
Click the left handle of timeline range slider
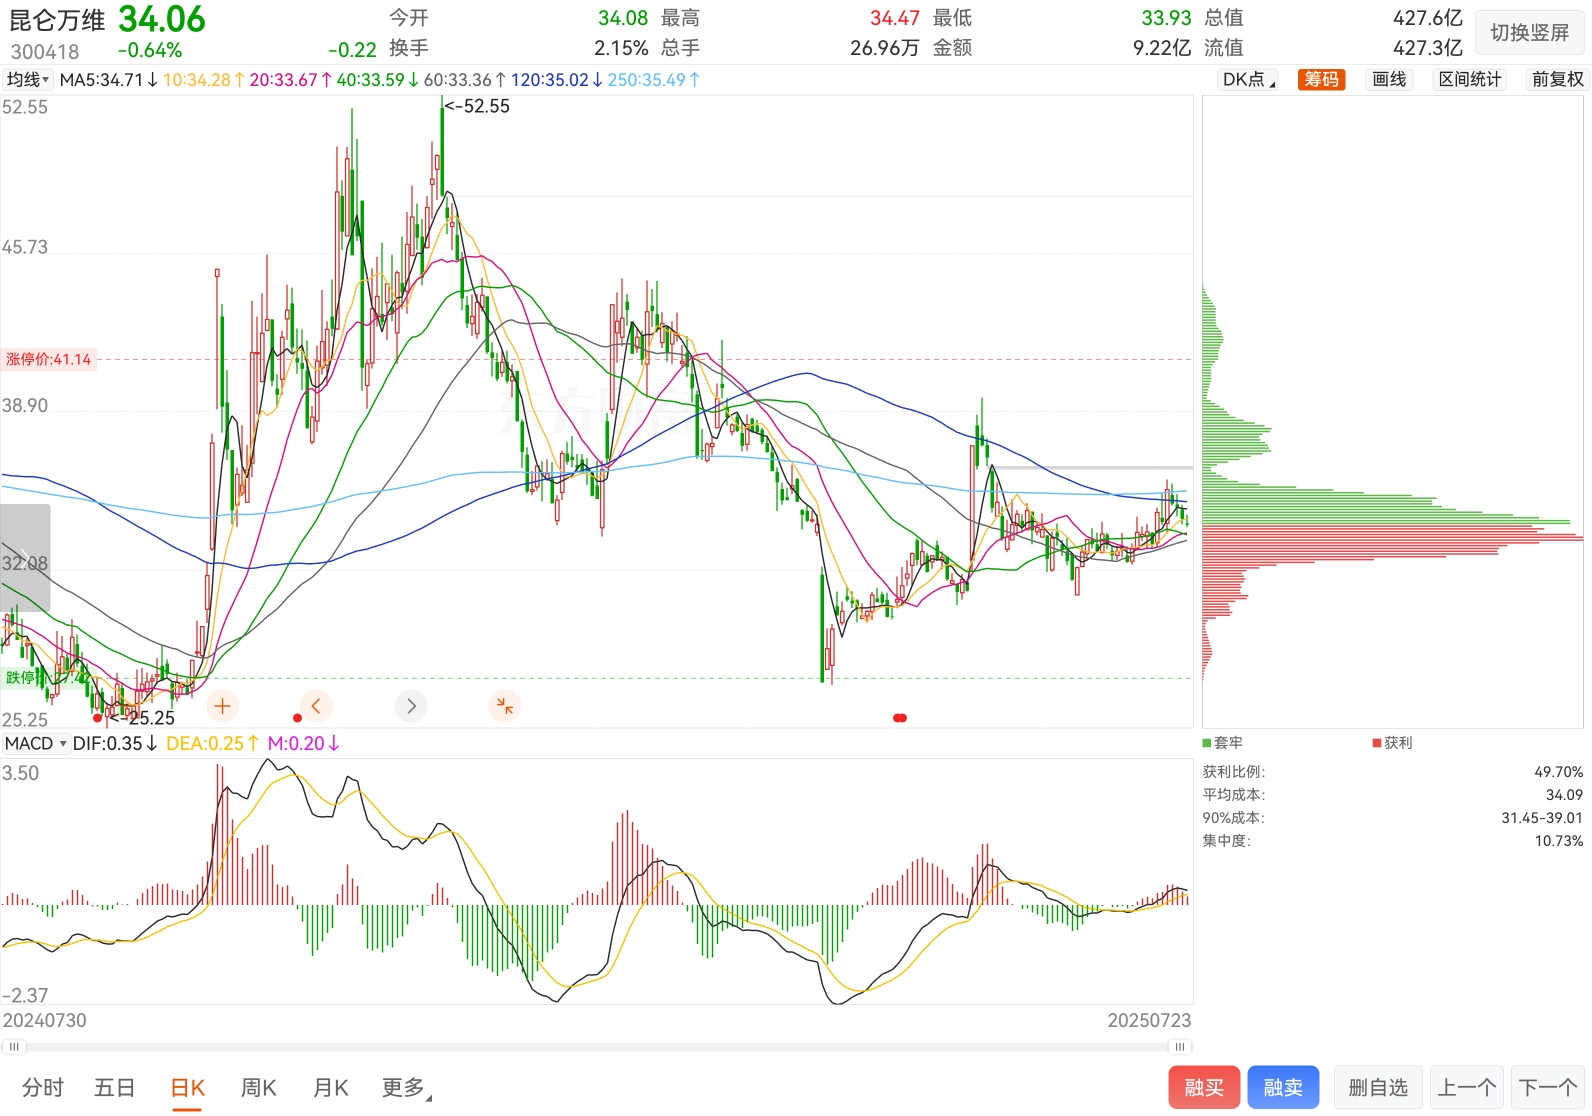[x=14, y=1047]
